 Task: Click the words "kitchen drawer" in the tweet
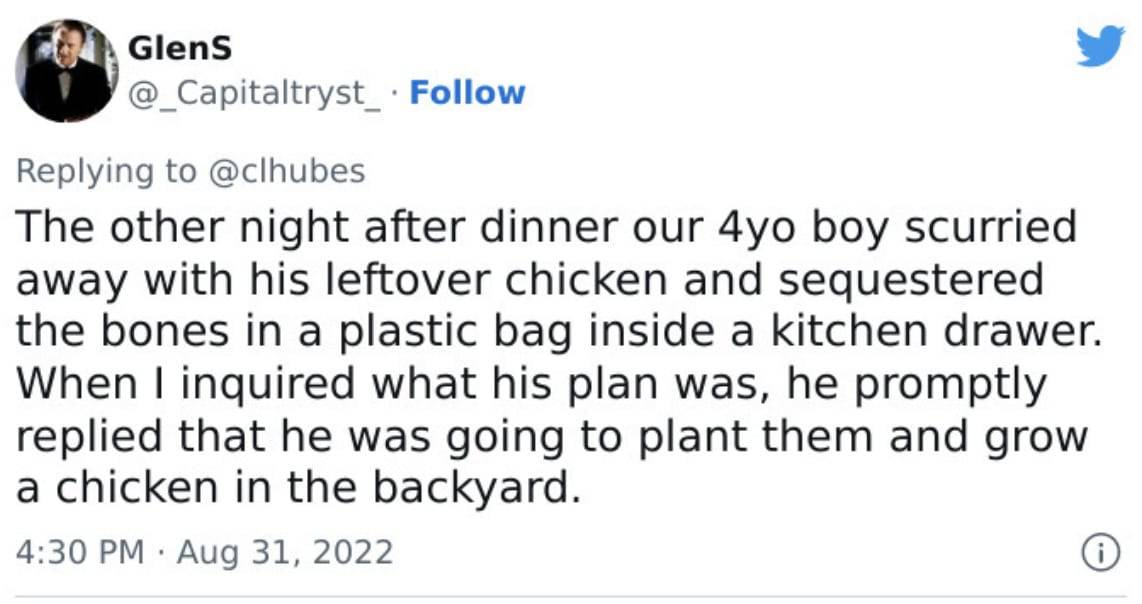pyautogui.click(x=936, y=332)
